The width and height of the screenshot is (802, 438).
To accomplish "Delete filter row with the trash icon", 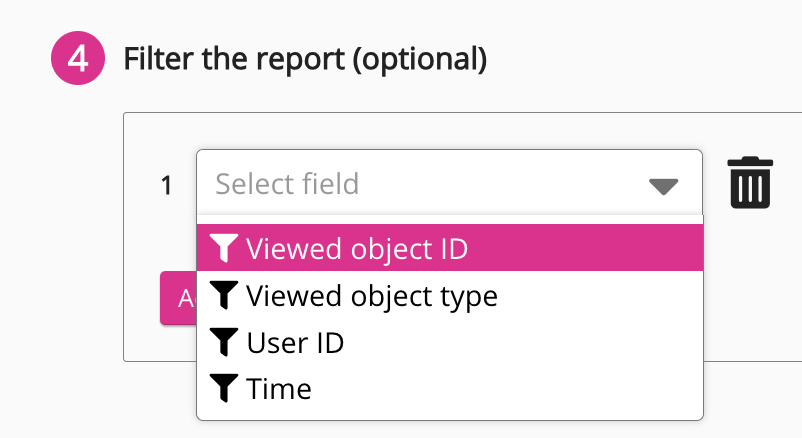I will point(750,183).
